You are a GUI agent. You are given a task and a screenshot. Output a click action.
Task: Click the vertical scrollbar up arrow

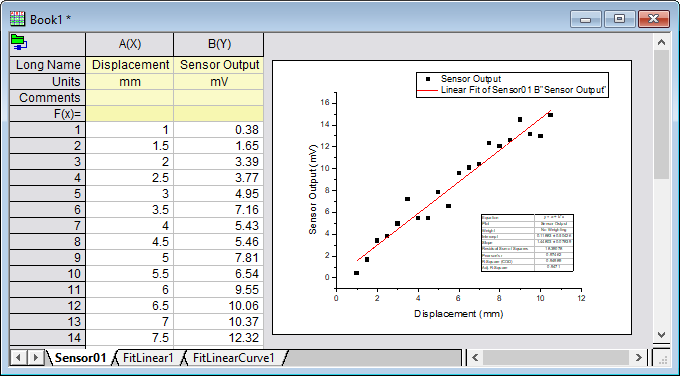(661, 43)
